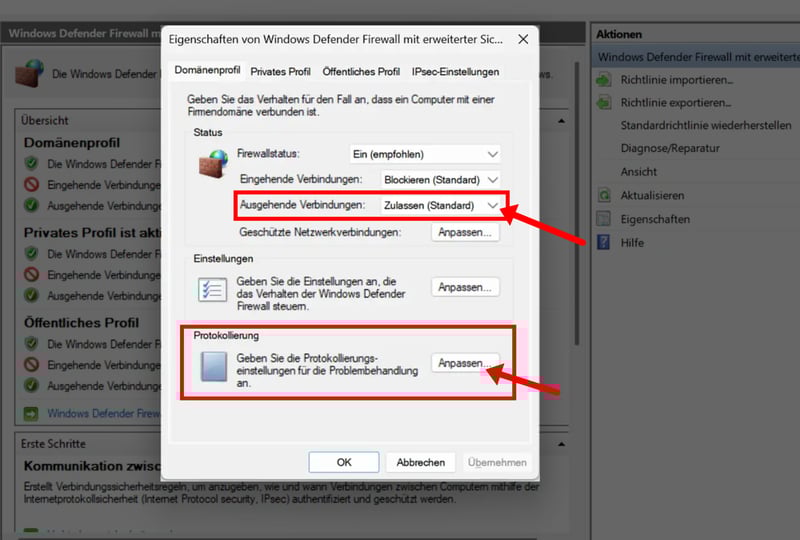This screenshot has height=540, width=800.
Task: Open Hilfe from the Aktionen pane
Action: pos(632,242)
